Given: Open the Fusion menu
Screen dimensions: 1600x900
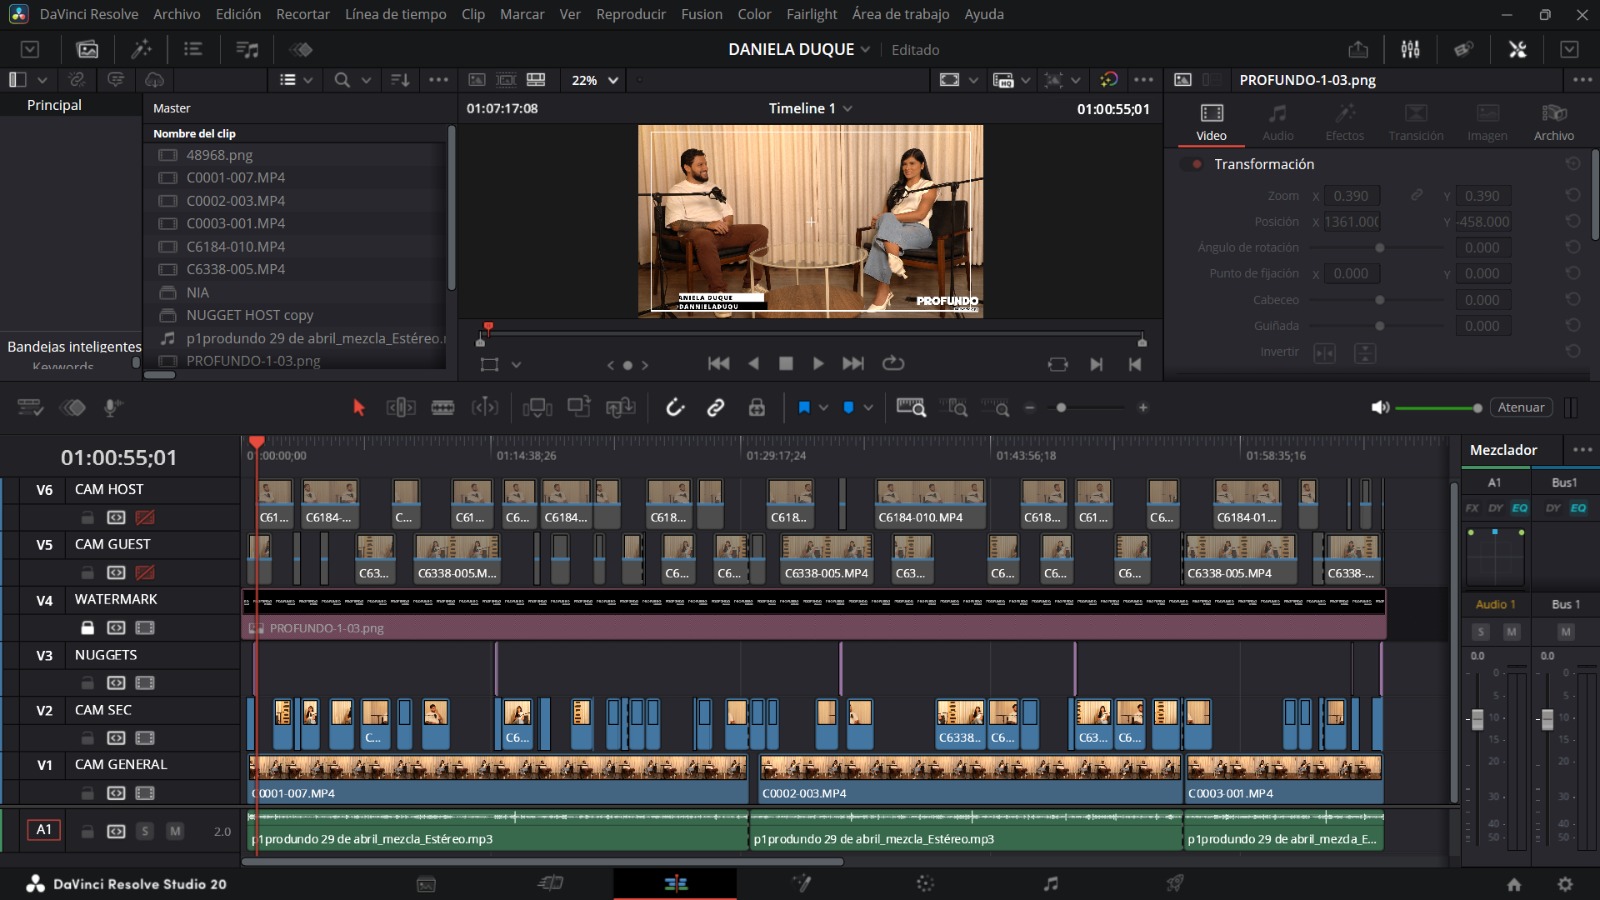Looking at the screenshot, I should [x=702, y=14].
